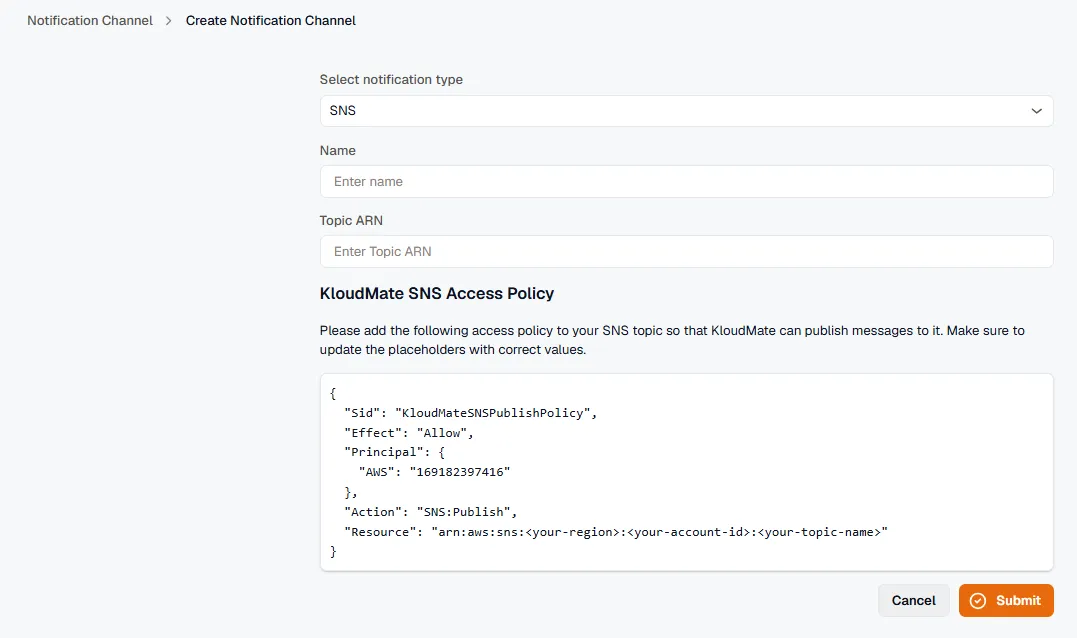The width and height of the screenshot is (1077, 638).
Task: Select the AWS account ID 169182397416
Action: click(x=460, y=472)
